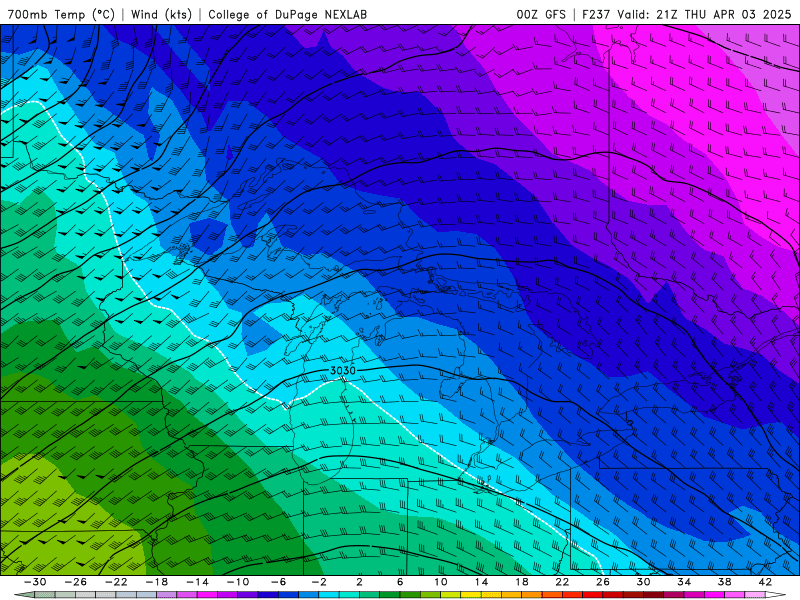
Task: Click the "21Z THU APR 03 2025" valid time
Action: (x=723, y=14)
